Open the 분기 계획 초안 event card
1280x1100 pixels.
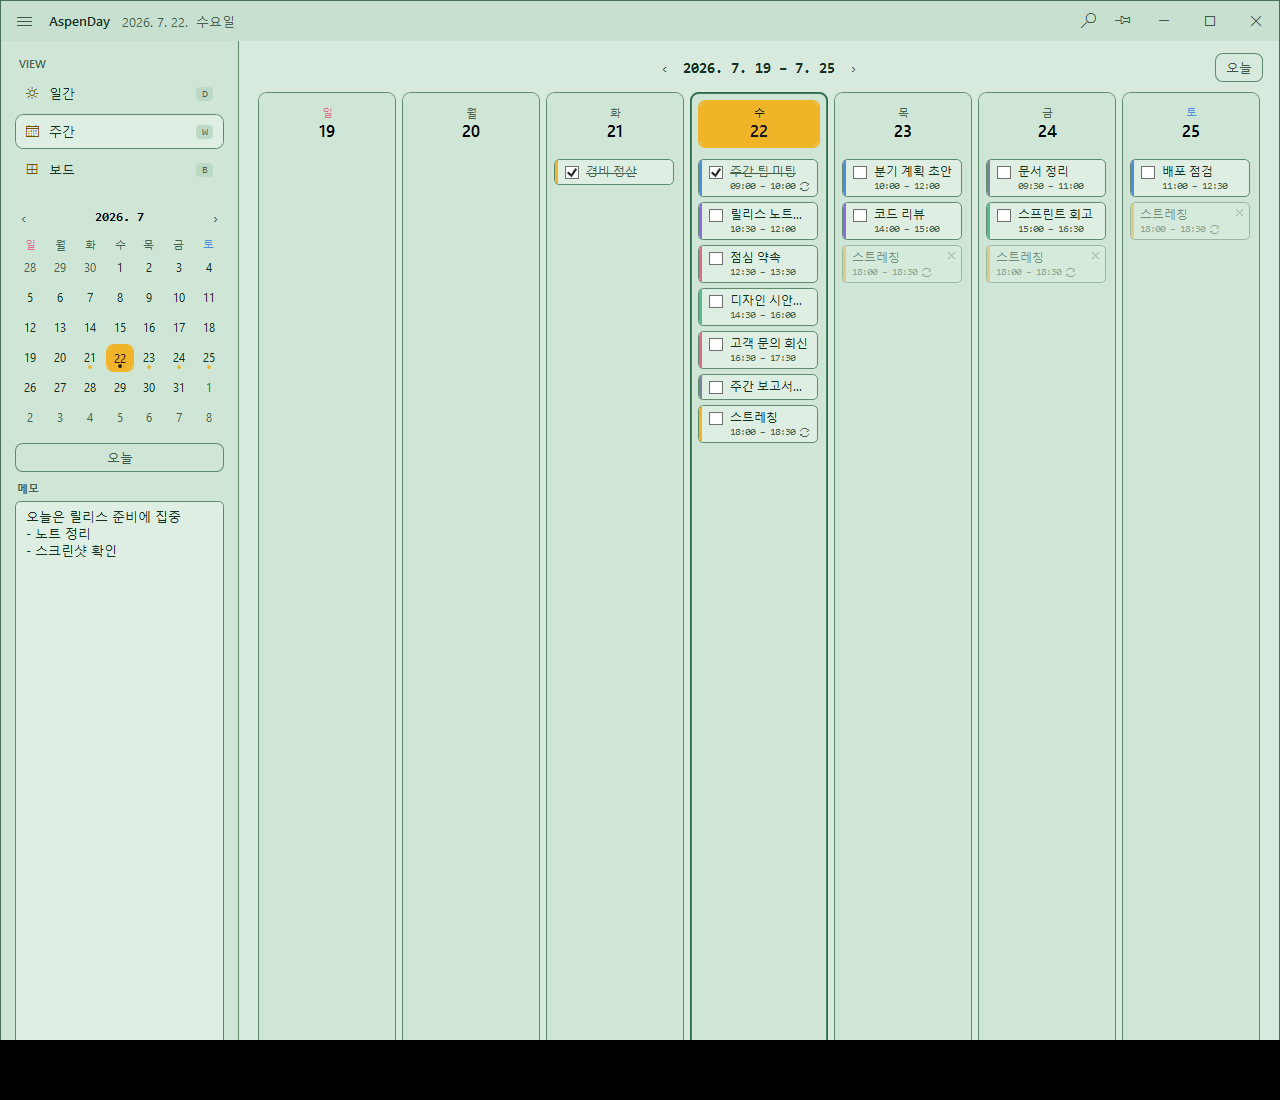coord(902,178)
